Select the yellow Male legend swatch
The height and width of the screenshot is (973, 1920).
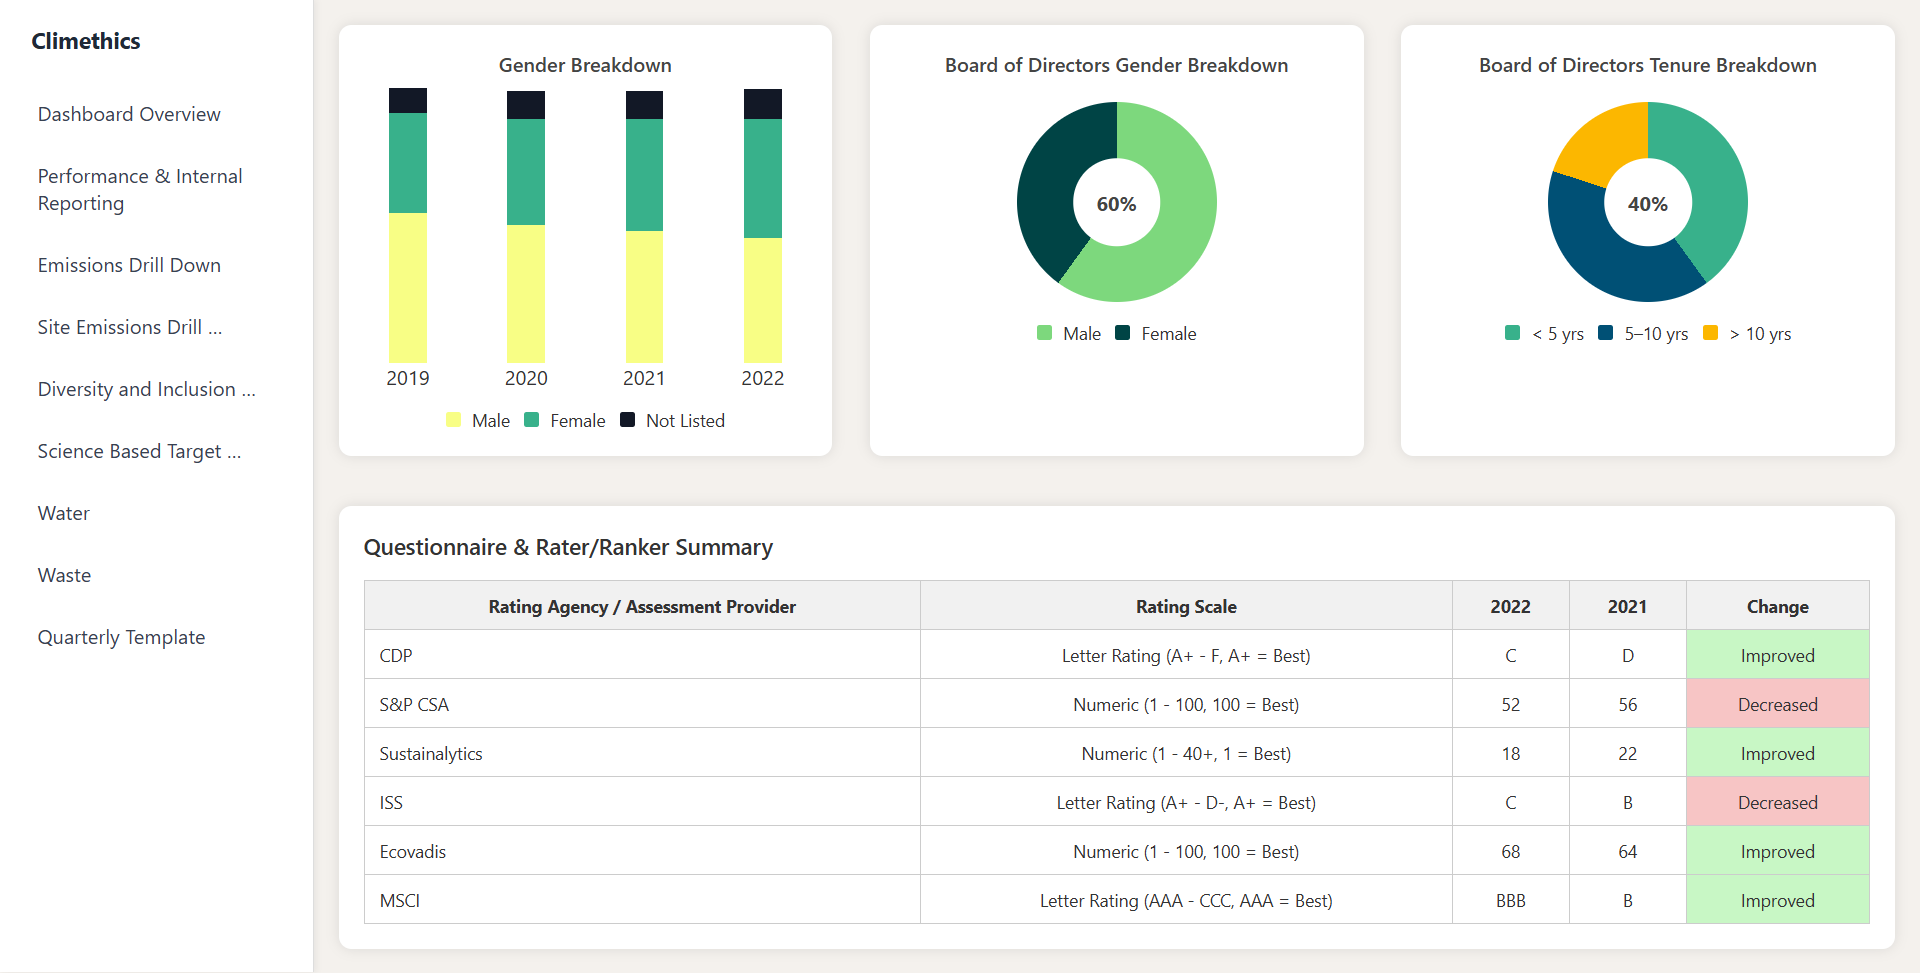(x=452, y=420)
